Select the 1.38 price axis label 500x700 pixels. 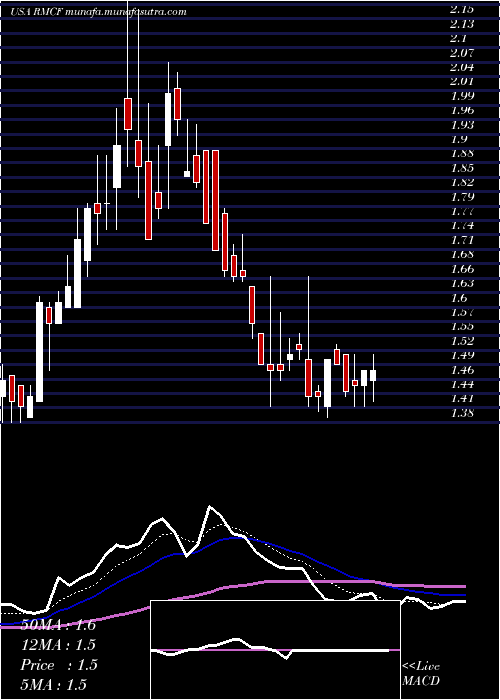pyautogui.click(x=462, y=412)
